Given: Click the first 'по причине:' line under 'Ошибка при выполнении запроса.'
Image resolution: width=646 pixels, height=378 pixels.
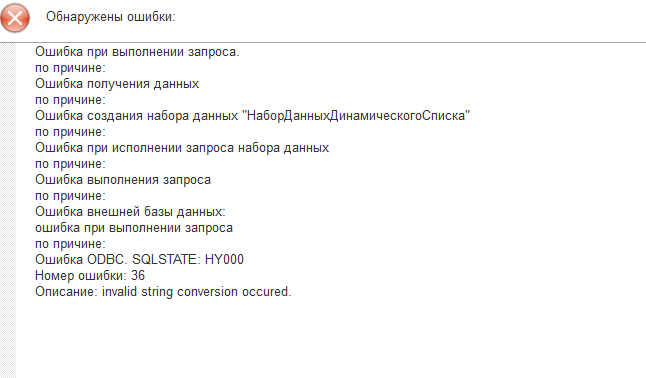Looking at the screenshot, I should tap(70, 68).
